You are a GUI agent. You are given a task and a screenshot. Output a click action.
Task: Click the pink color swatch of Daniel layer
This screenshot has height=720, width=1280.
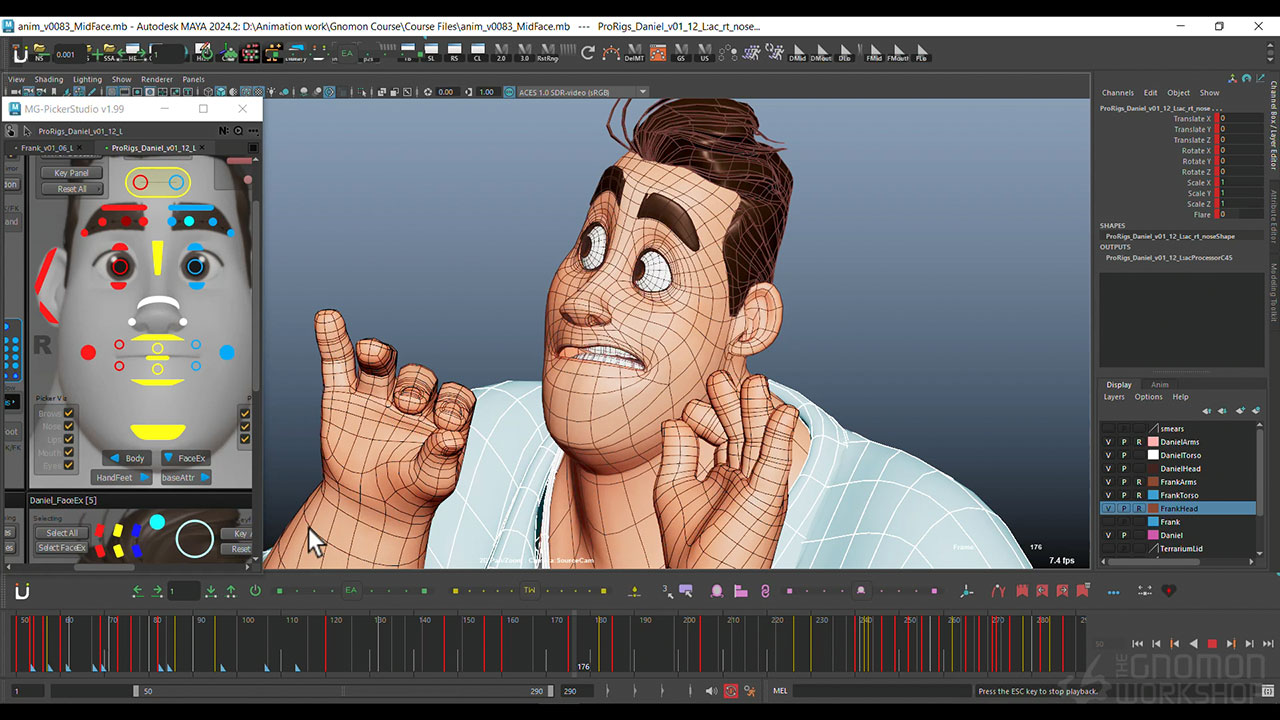click(x=1152, y=536)
